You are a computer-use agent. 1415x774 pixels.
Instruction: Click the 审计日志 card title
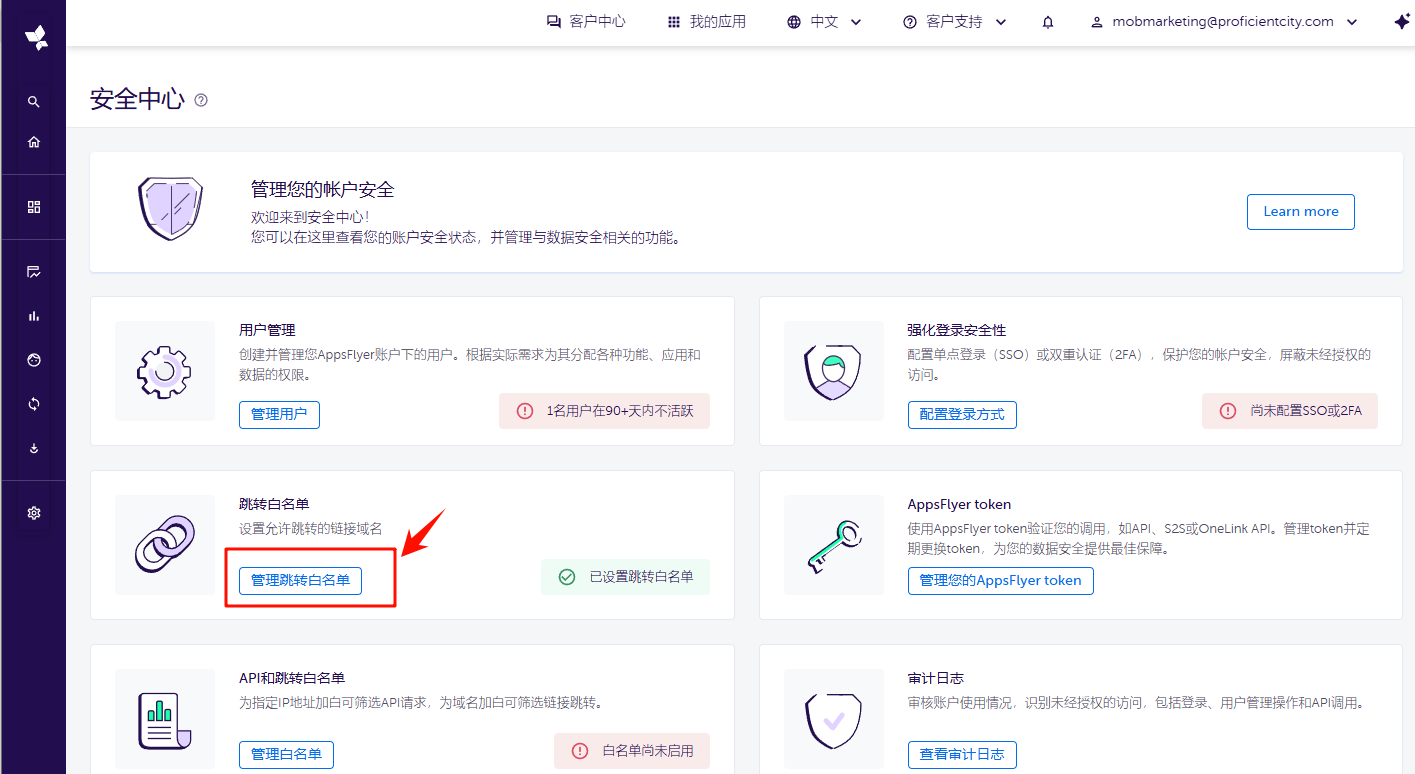(x=935, y=678)
